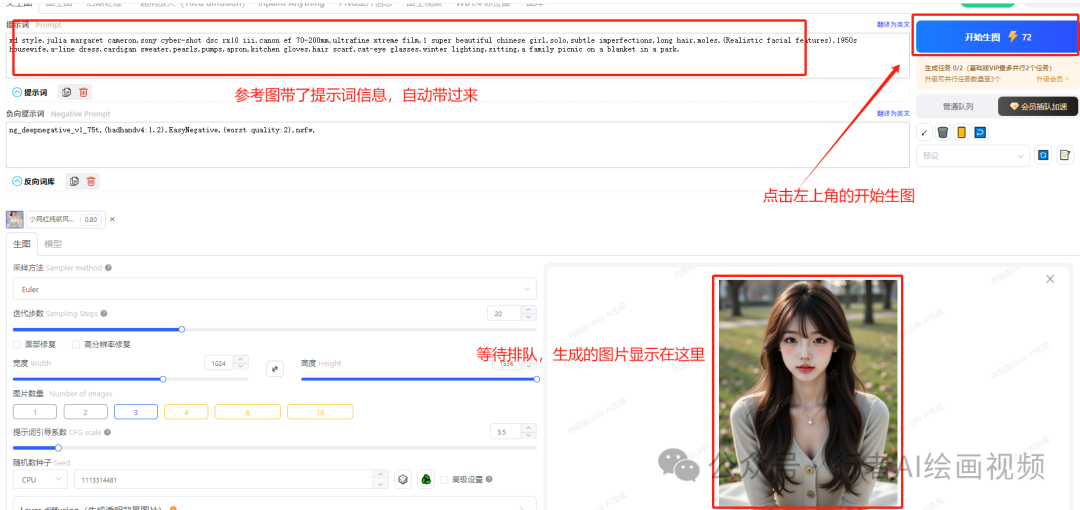This screenshot has width=1080, height=510.
Task: Select 会员插队加速 member priority queue
Action: coord(1038,106)
